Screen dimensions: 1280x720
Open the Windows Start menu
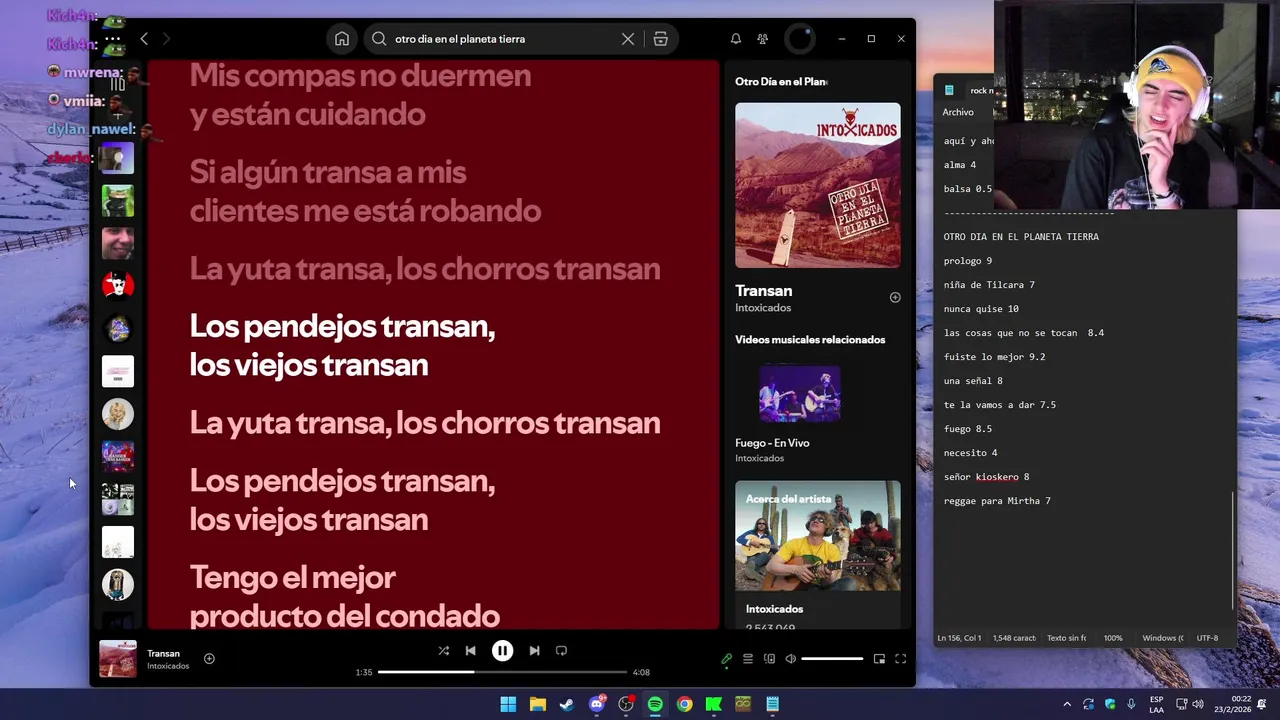pos(508,704)
